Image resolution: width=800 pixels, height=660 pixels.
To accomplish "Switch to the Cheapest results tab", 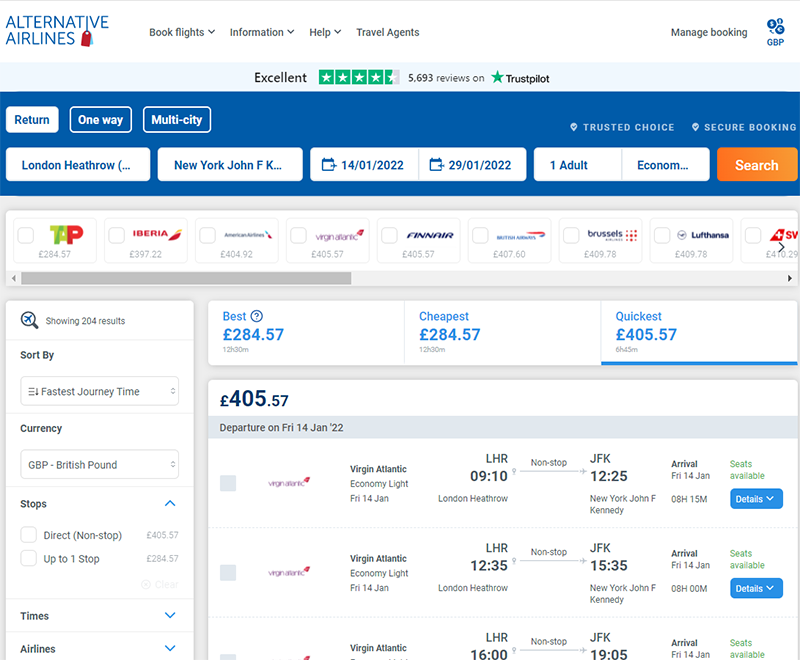I will coord(503,332).
